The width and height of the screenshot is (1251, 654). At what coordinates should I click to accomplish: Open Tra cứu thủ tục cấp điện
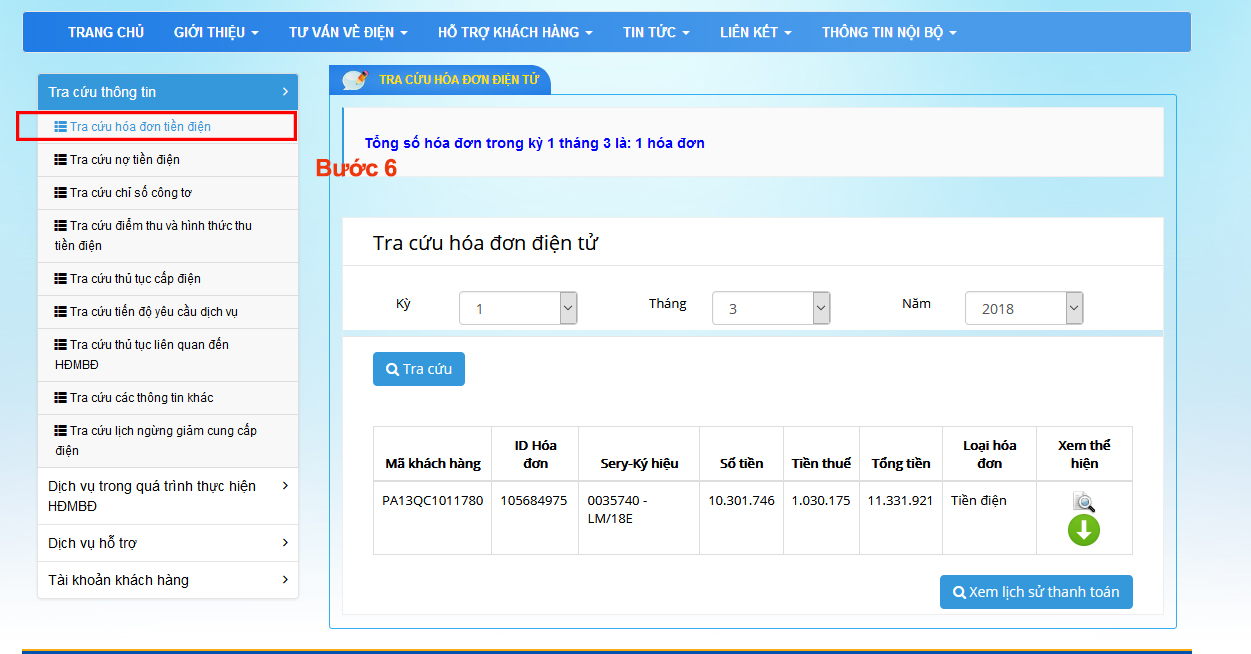[x=135, y=279]
